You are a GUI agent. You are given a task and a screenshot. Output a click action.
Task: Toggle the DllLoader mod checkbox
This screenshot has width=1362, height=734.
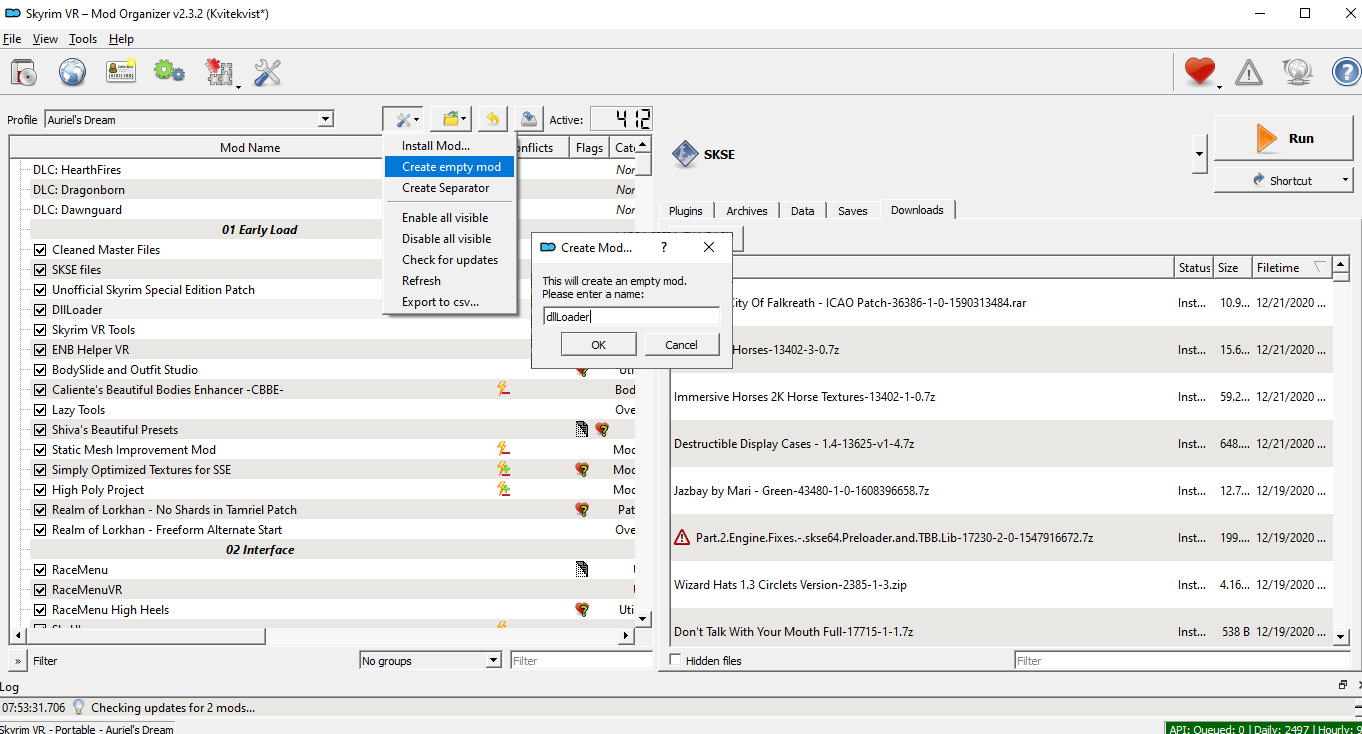pos(40,310)
